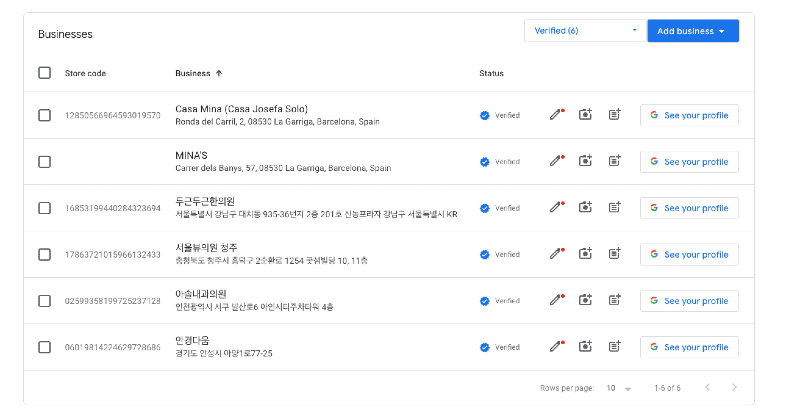
Task: Tick the checkbox for 인경다음 row
Action: 44,347
